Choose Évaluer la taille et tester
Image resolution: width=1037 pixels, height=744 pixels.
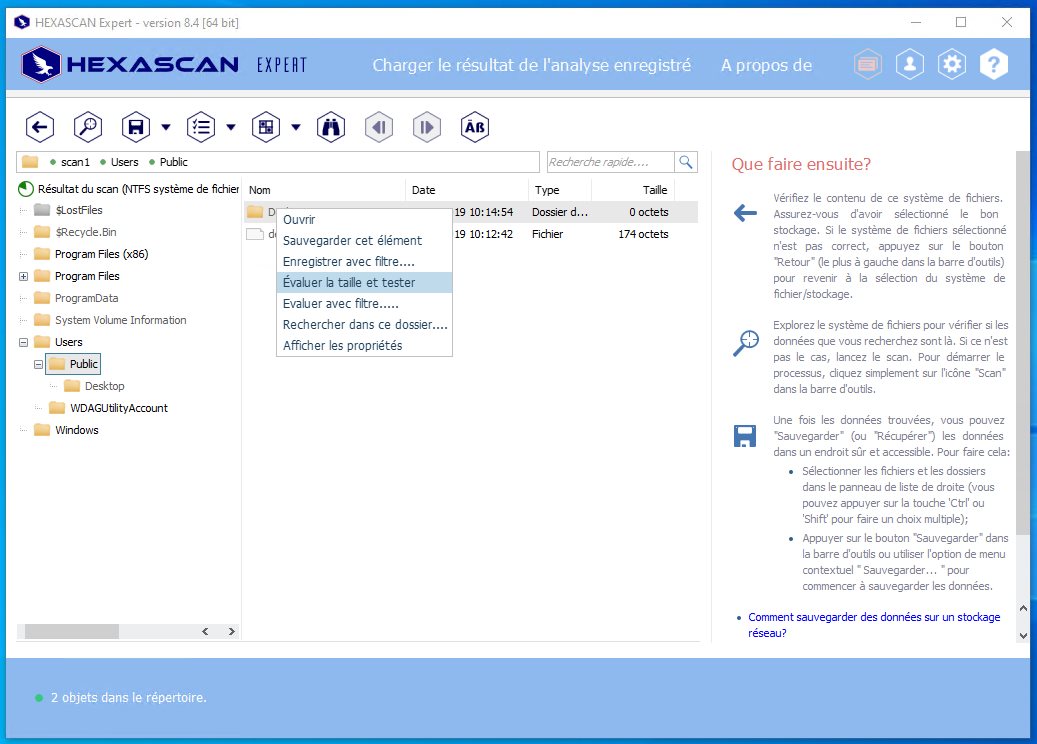coord(364,282)
